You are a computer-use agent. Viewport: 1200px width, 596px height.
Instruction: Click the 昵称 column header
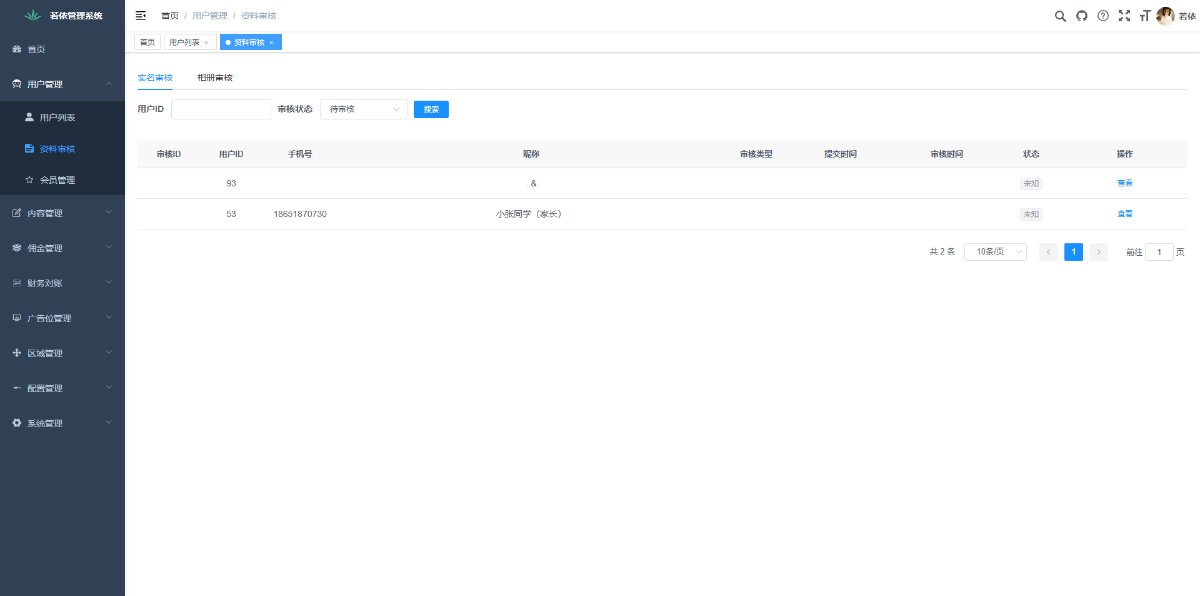click(530, 154)
